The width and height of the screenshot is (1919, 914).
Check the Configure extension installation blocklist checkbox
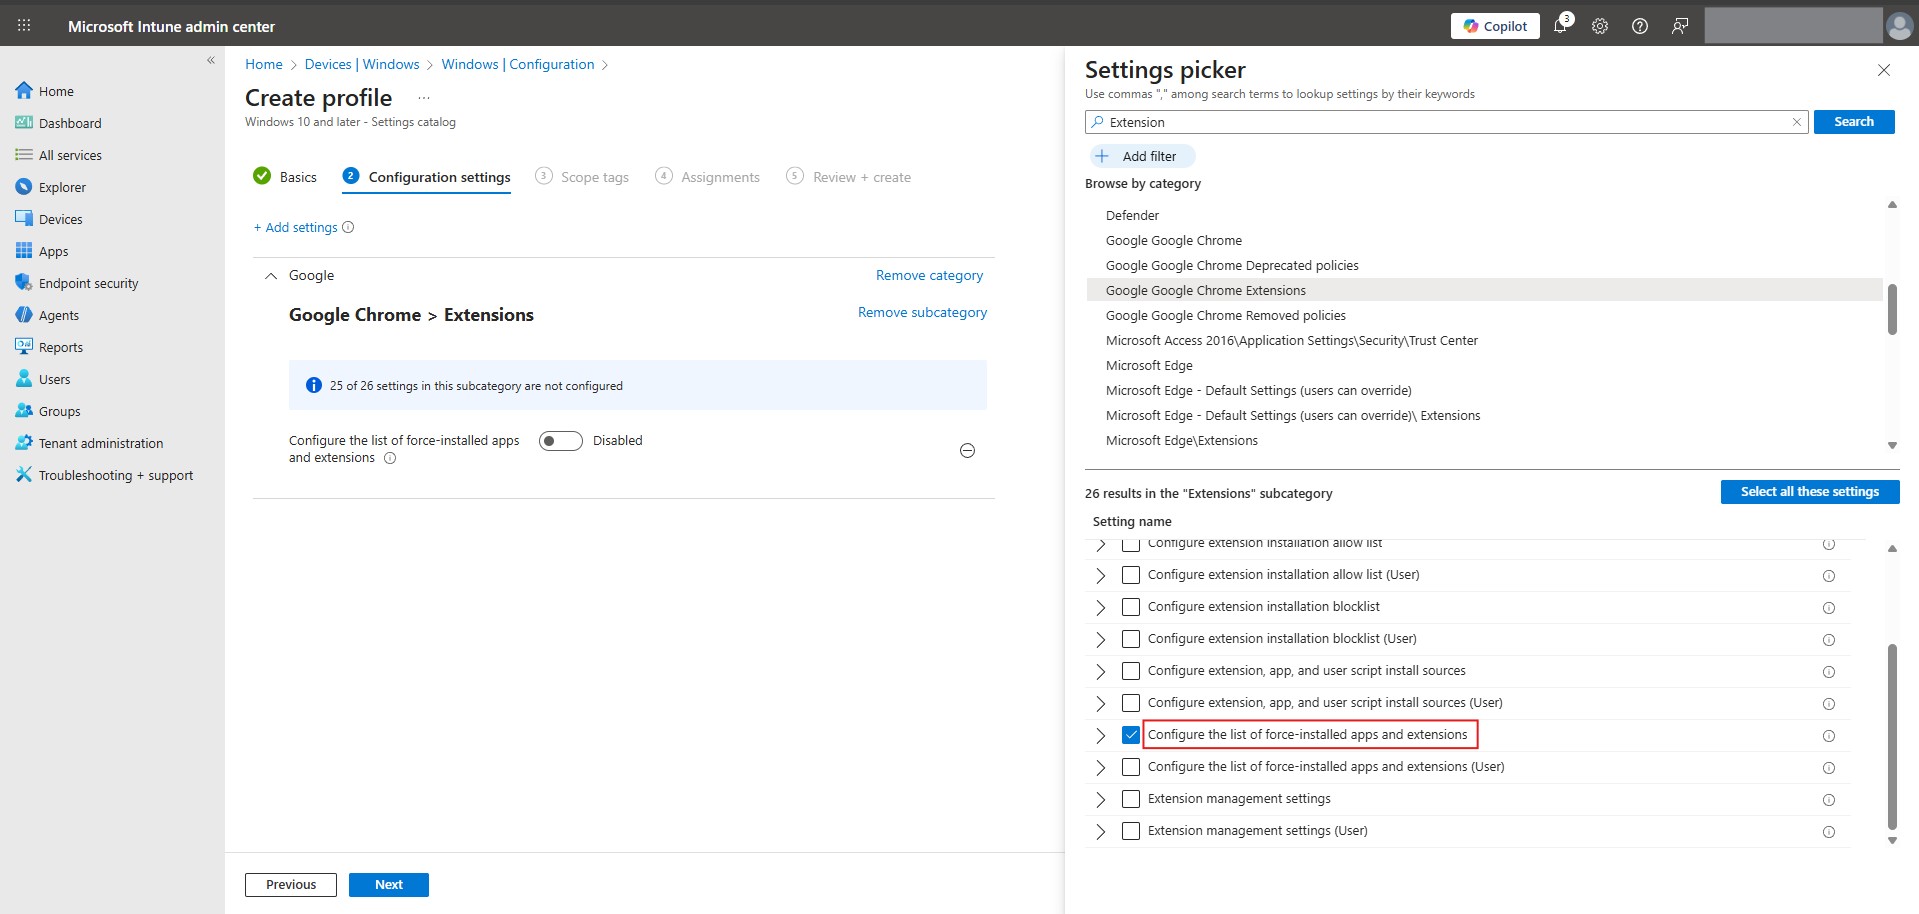coord(1131,607)
